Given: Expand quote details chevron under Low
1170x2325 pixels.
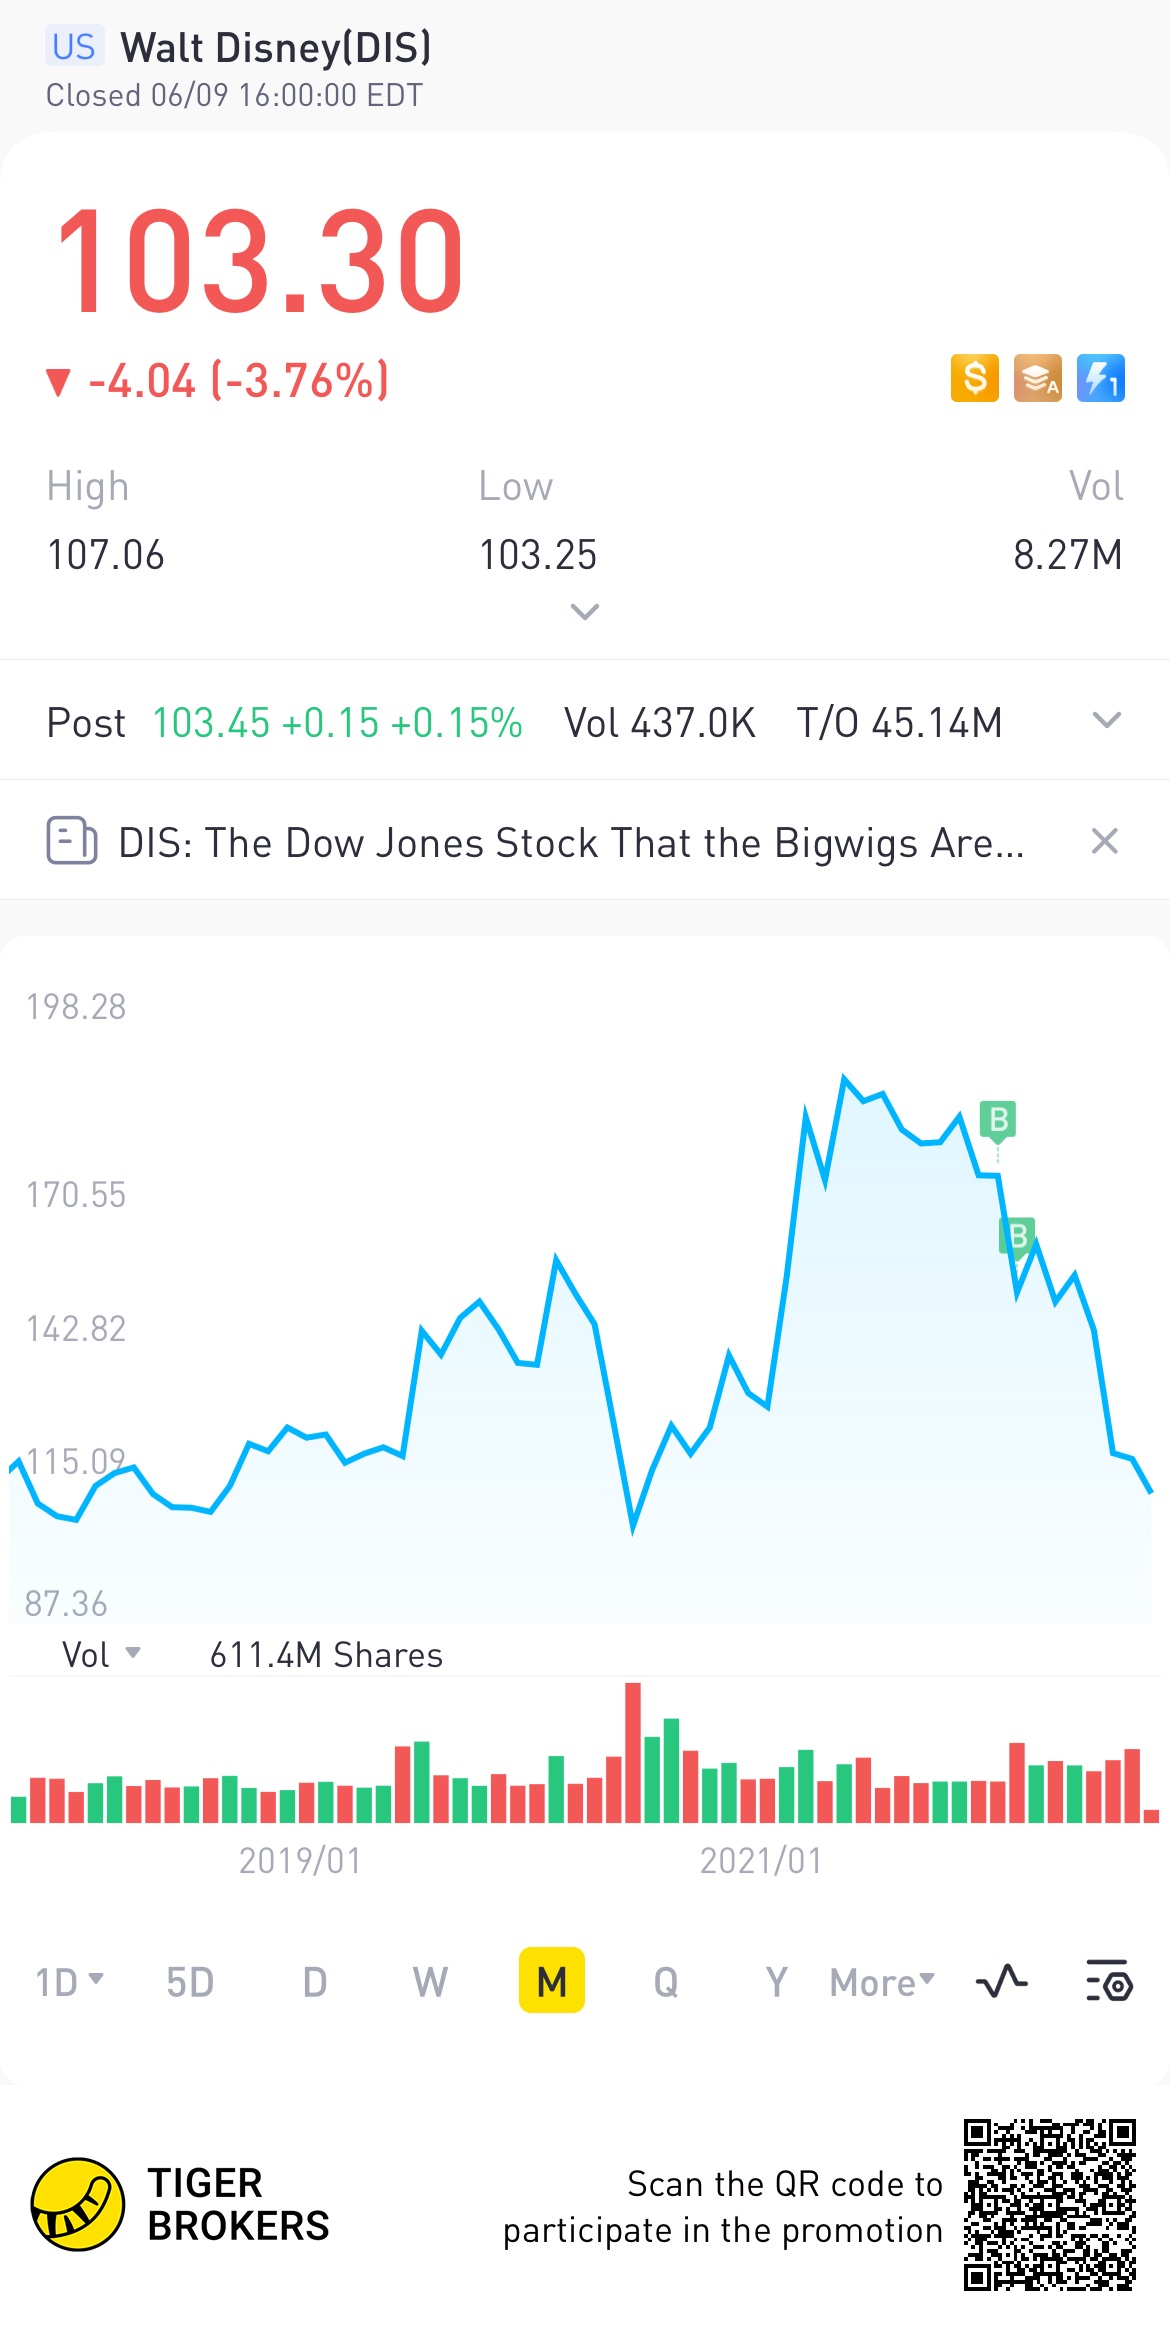Looking at the screenshot, I should (x=584, y=611).
